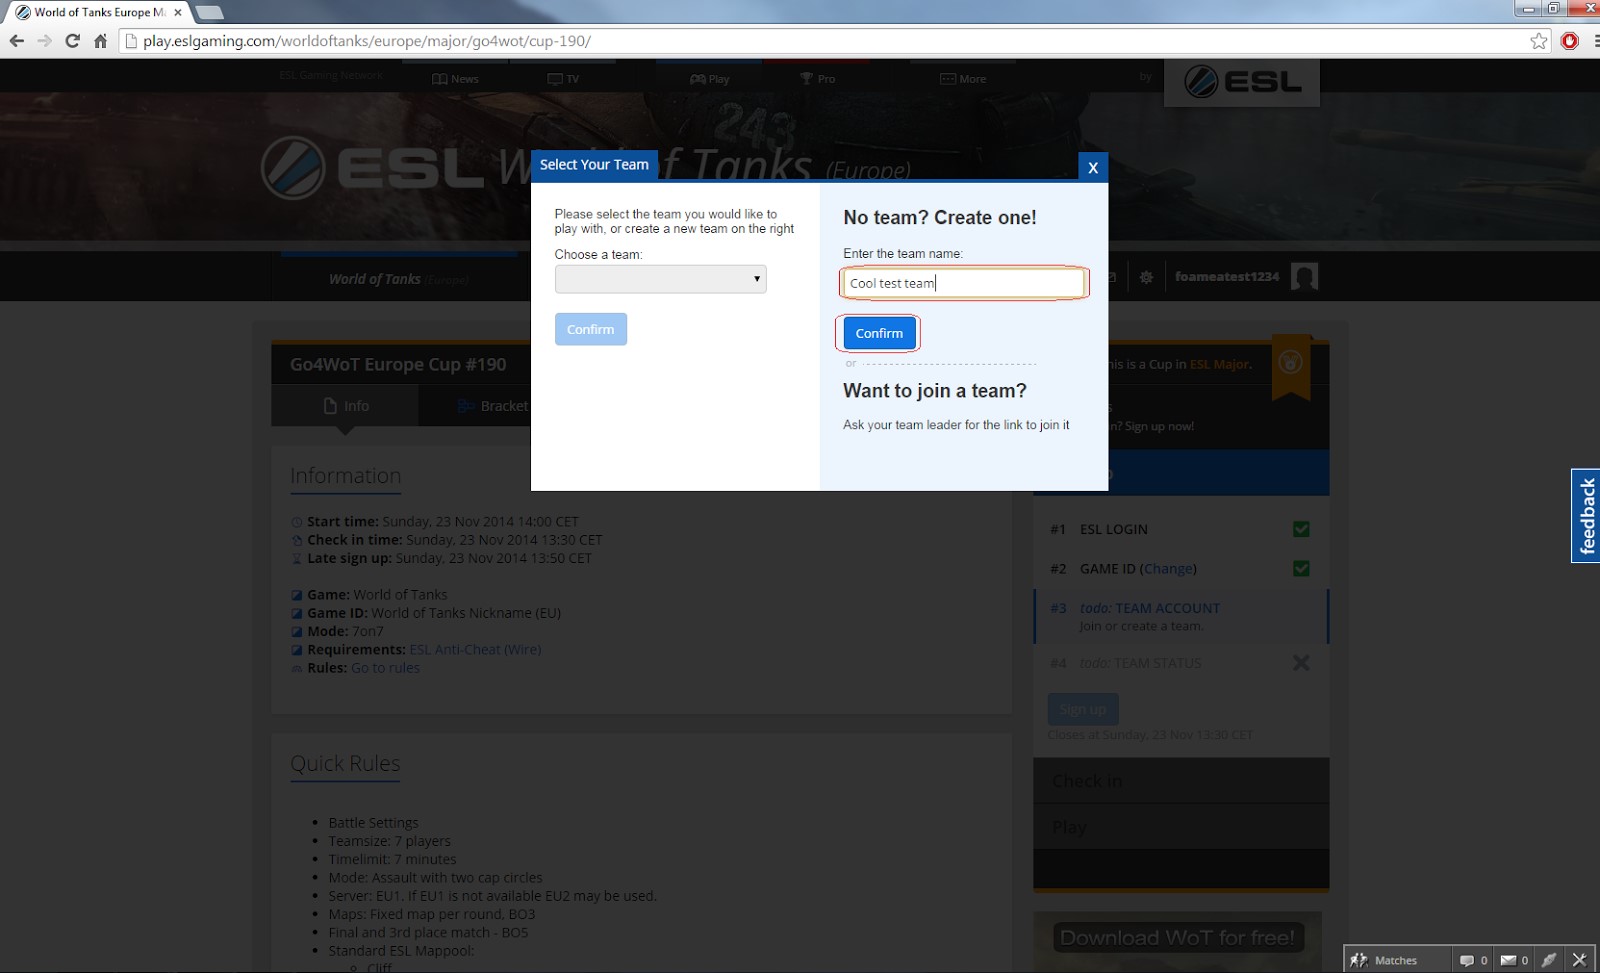Click the team name input field
The width and height of the screenshot is (1600, 973).
(x=962, y=283)
